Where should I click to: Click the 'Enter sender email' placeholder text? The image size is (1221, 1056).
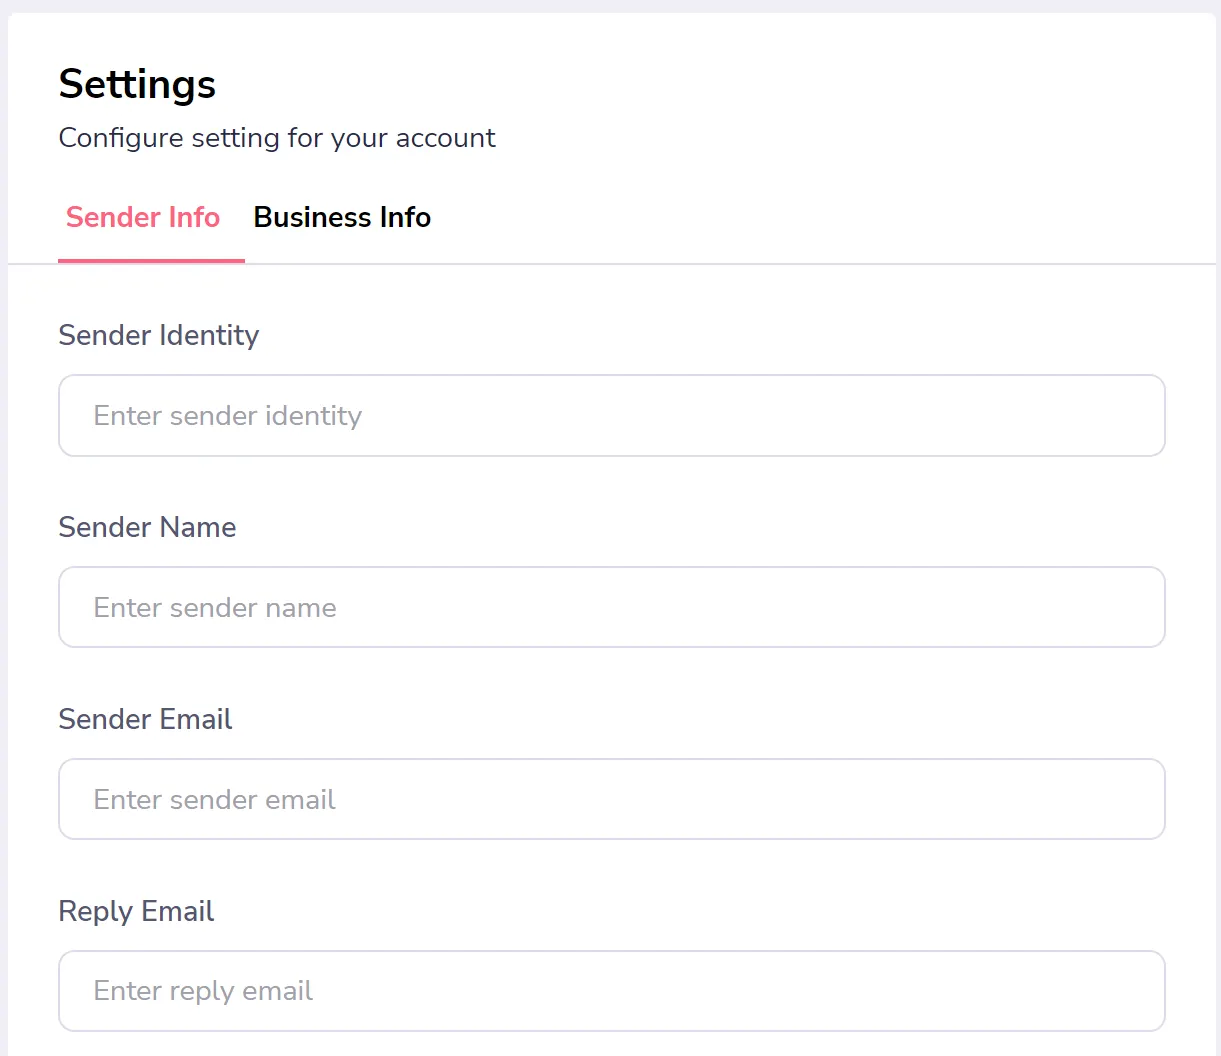[215, 800]
